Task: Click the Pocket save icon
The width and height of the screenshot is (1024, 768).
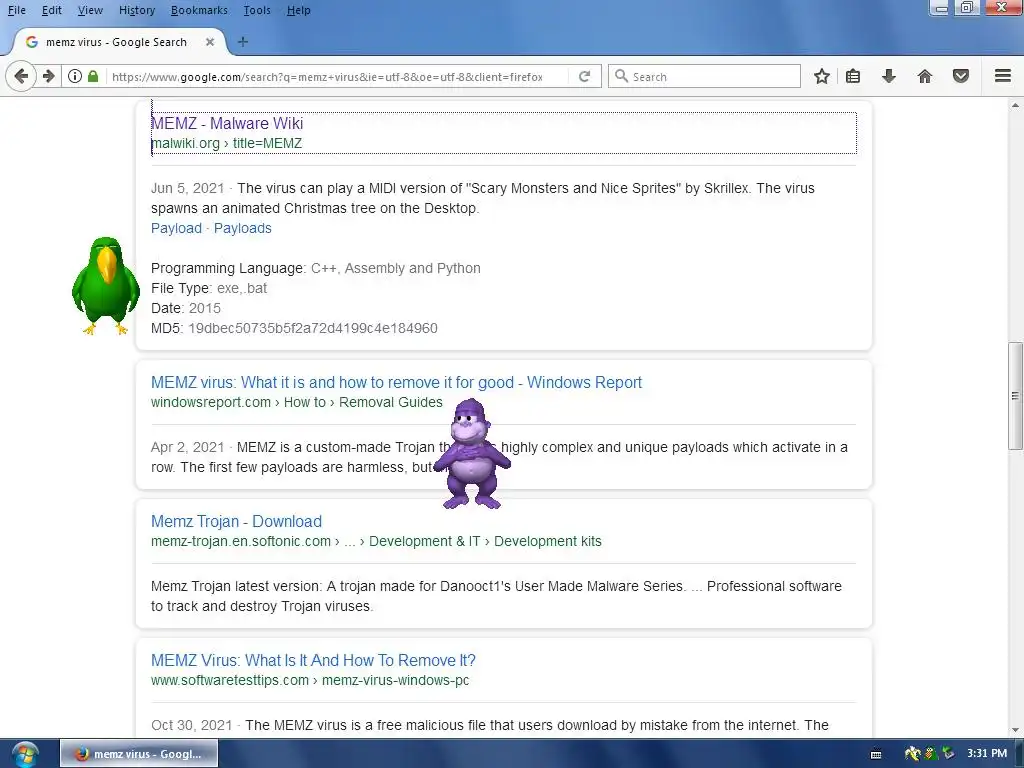Action: pos(961,76)
